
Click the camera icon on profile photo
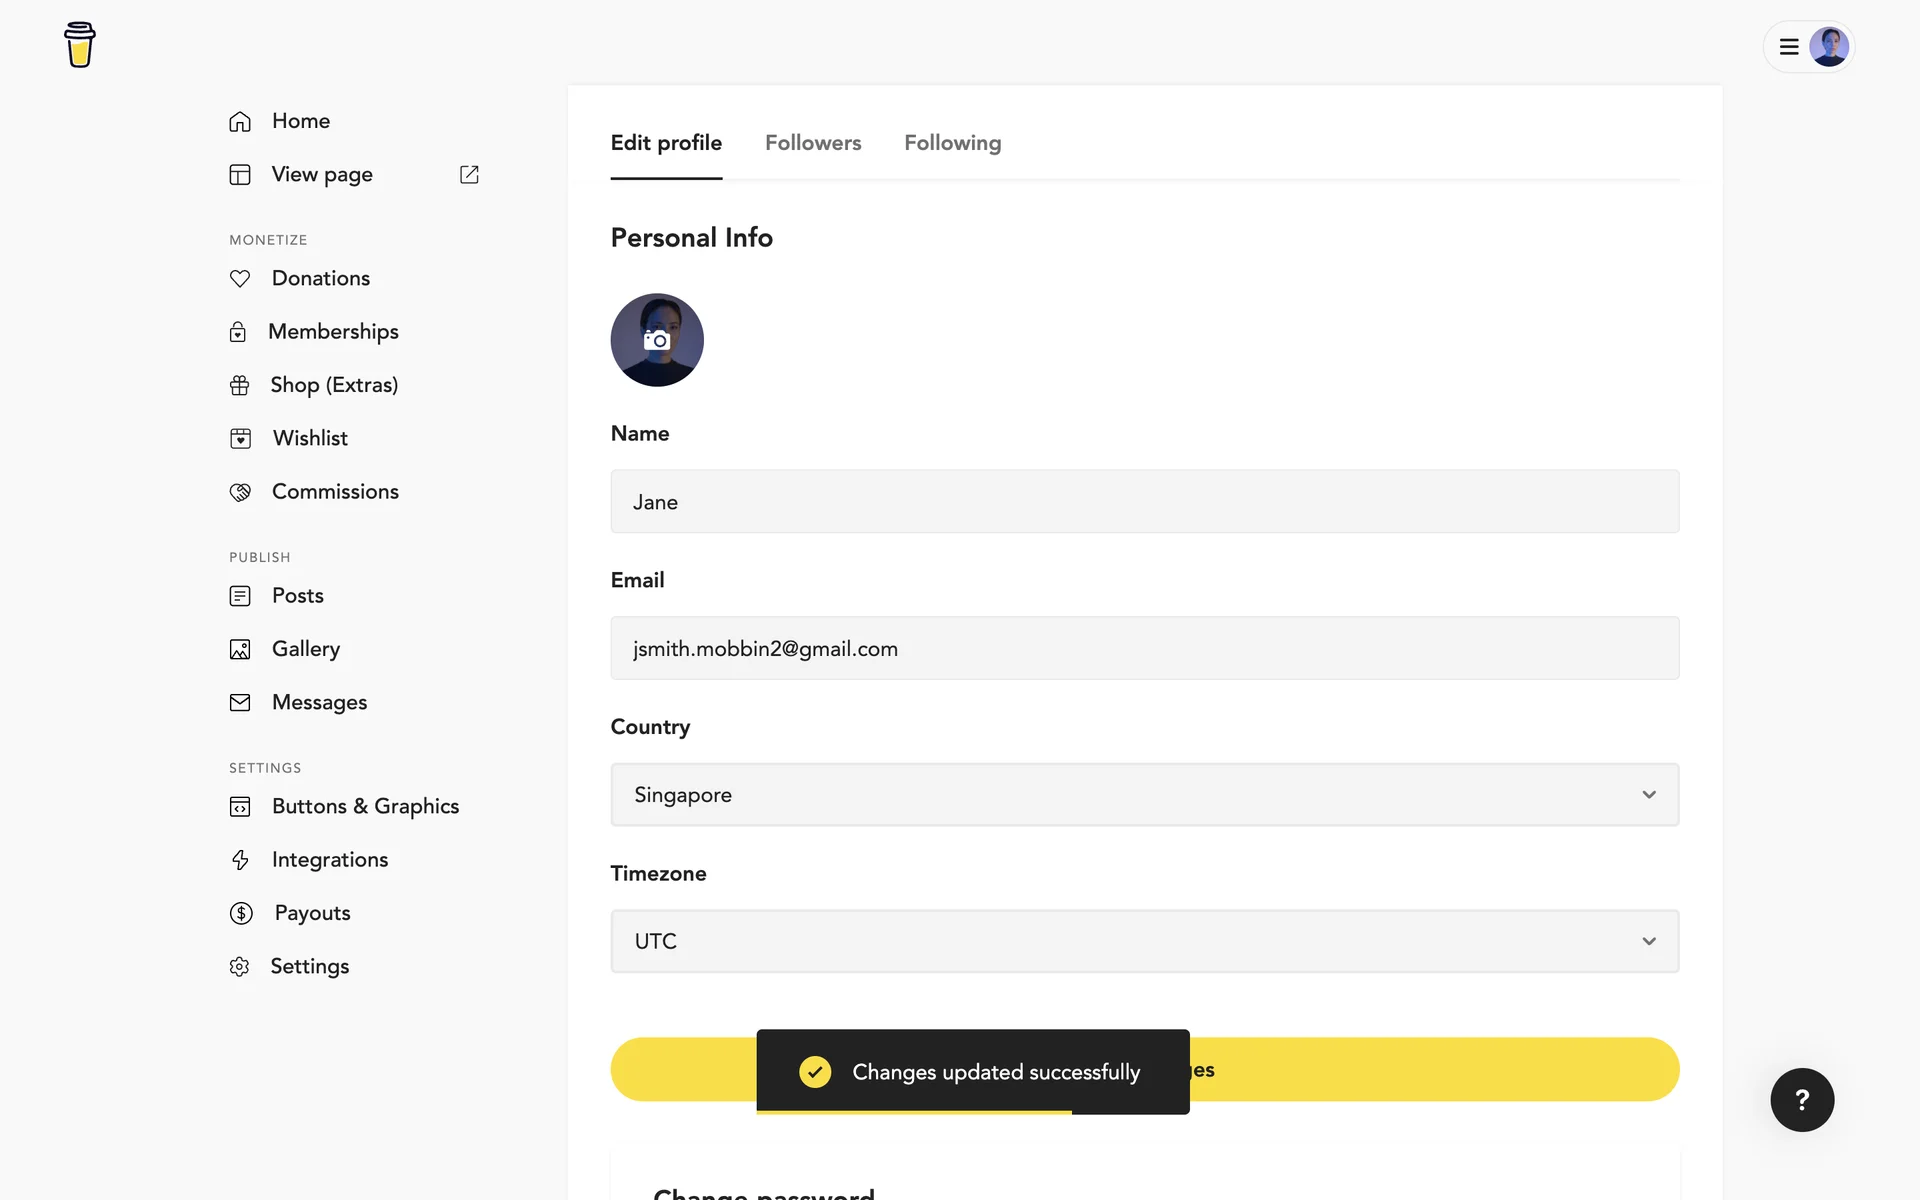[x=657, y=340]
